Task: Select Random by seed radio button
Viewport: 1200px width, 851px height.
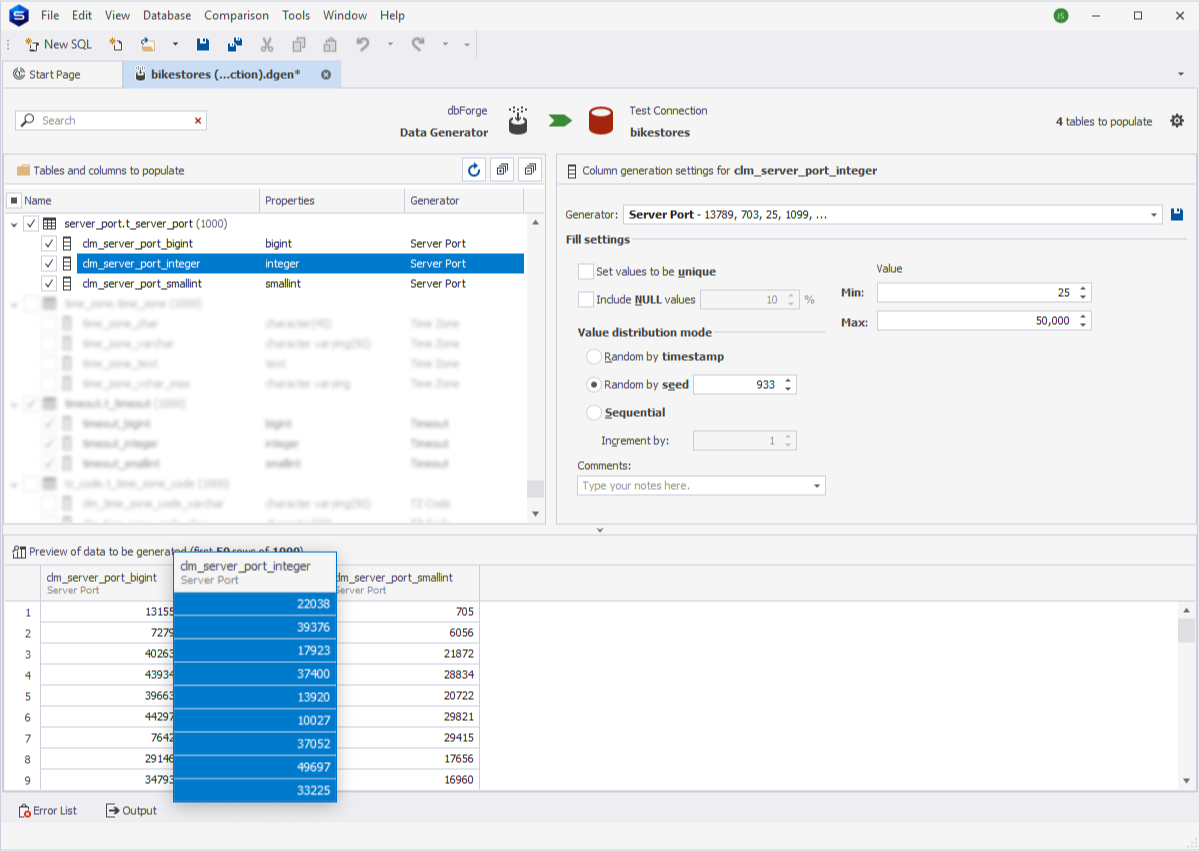Action: pyautogui.click(x=594, y=385)
